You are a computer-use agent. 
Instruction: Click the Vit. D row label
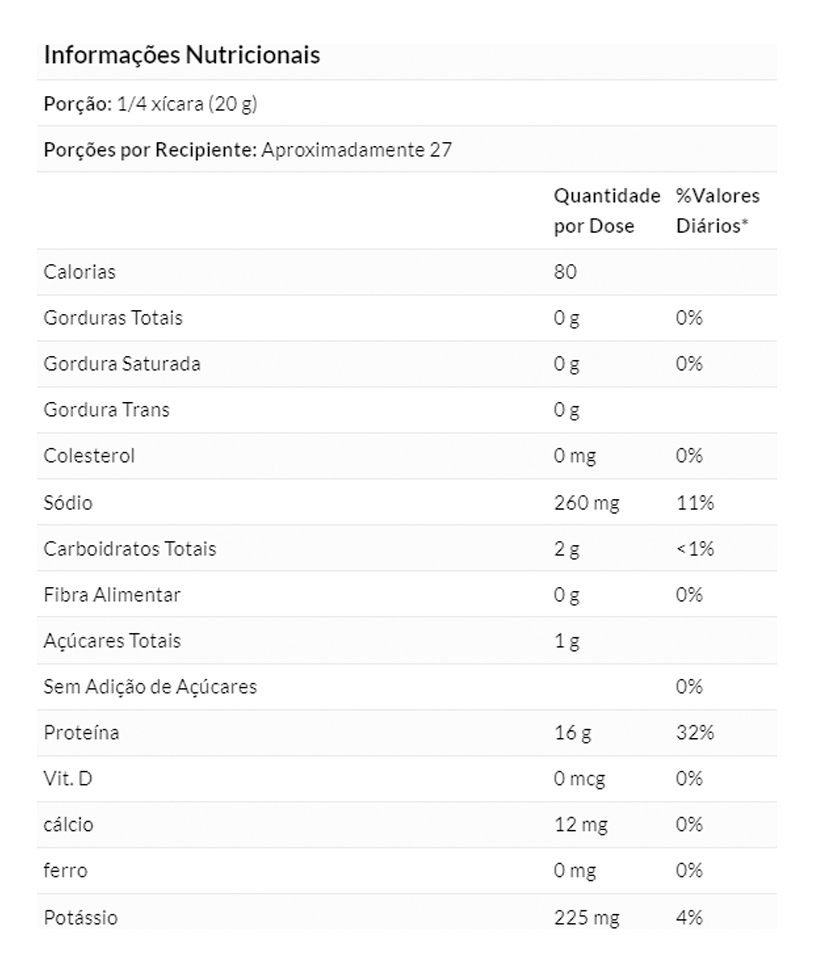coord(66,779)
